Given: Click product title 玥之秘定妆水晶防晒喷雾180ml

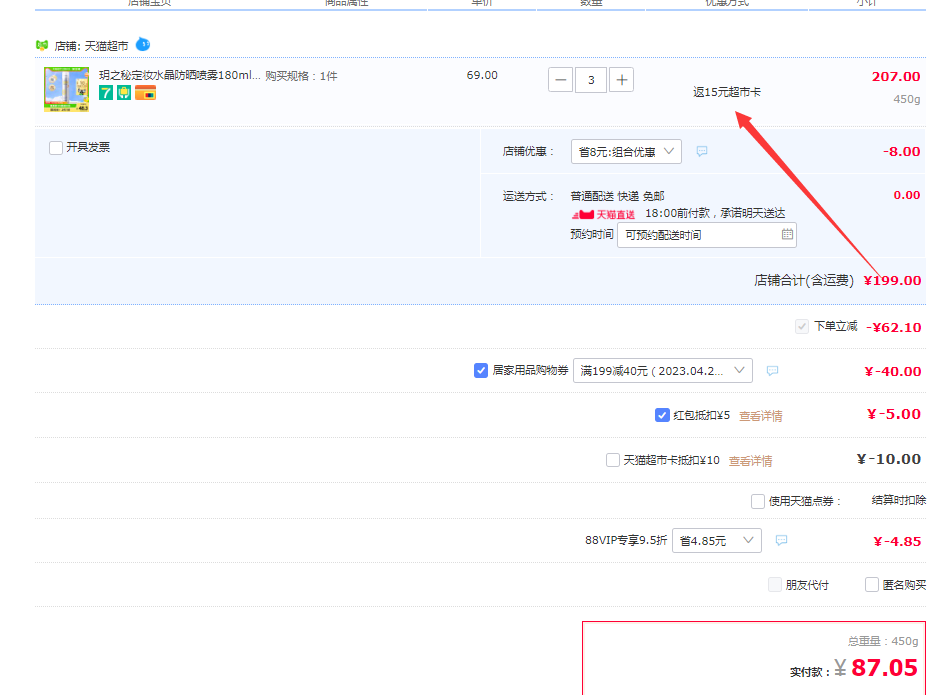Looking at the screenshot, I should (x=180, y=75).
